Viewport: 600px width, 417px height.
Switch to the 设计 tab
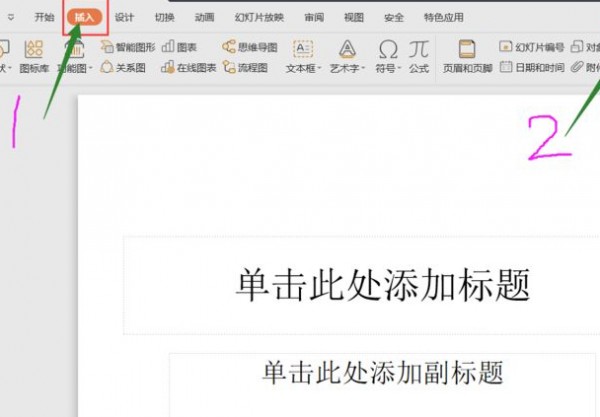click(124, 18)
